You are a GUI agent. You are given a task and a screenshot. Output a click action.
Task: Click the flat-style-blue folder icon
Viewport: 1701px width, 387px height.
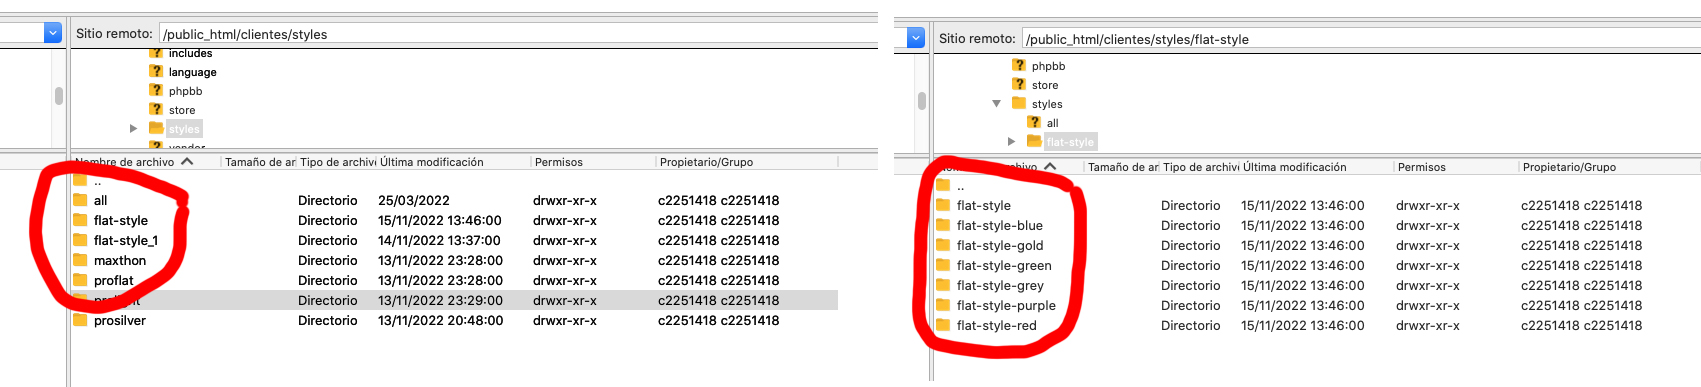point(943,225)
